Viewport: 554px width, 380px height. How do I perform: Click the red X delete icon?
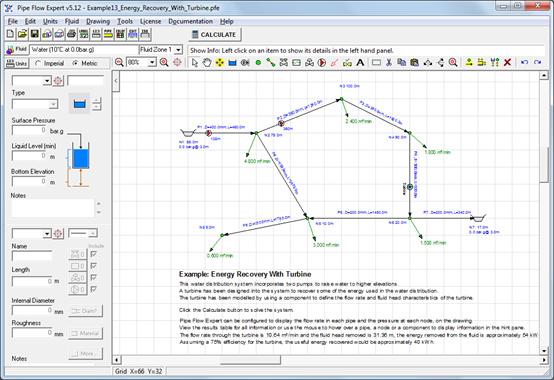pos(508,63)
